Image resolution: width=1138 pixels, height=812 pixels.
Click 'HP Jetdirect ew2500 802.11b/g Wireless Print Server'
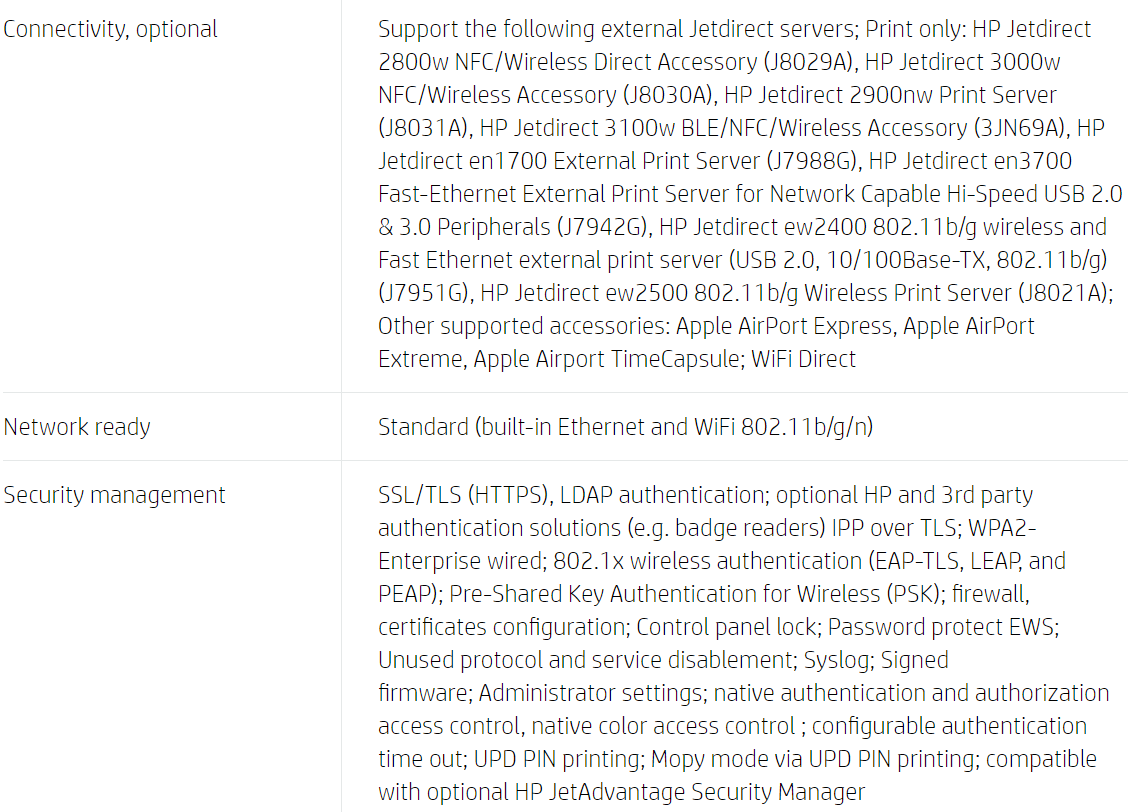745,293
